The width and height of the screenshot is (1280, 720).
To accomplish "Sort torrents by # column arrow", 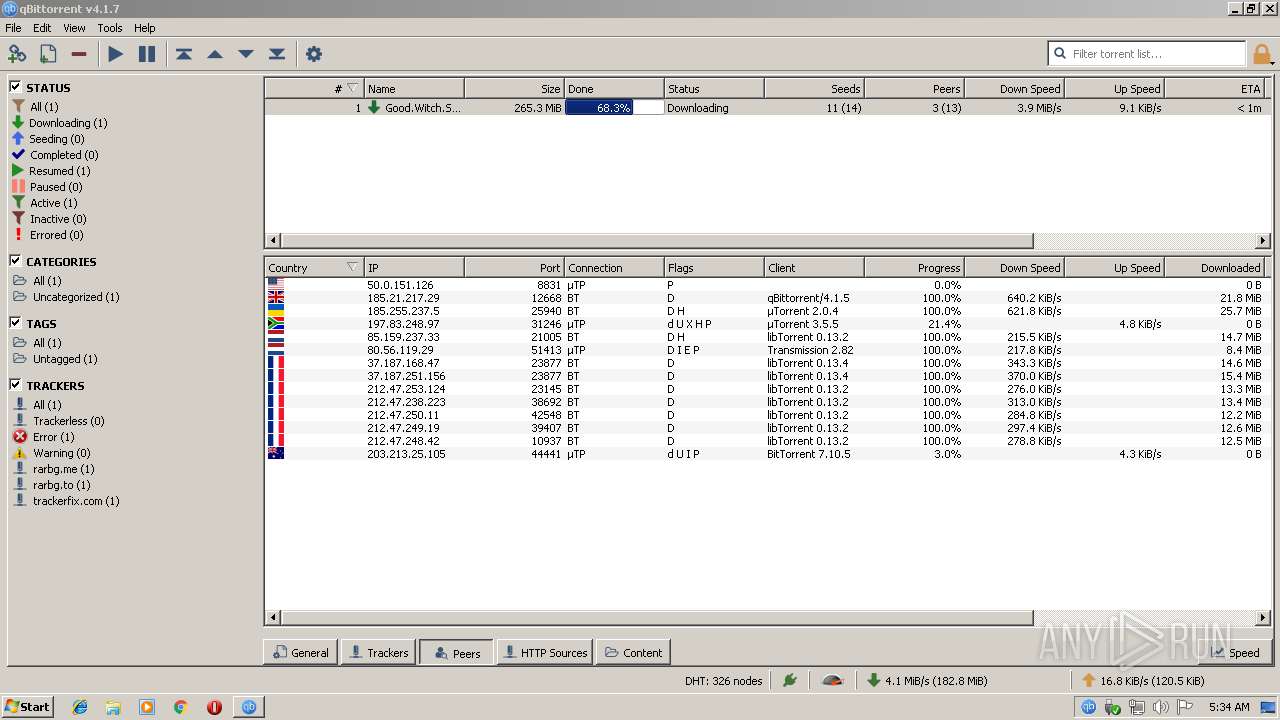I will (352, 88).
